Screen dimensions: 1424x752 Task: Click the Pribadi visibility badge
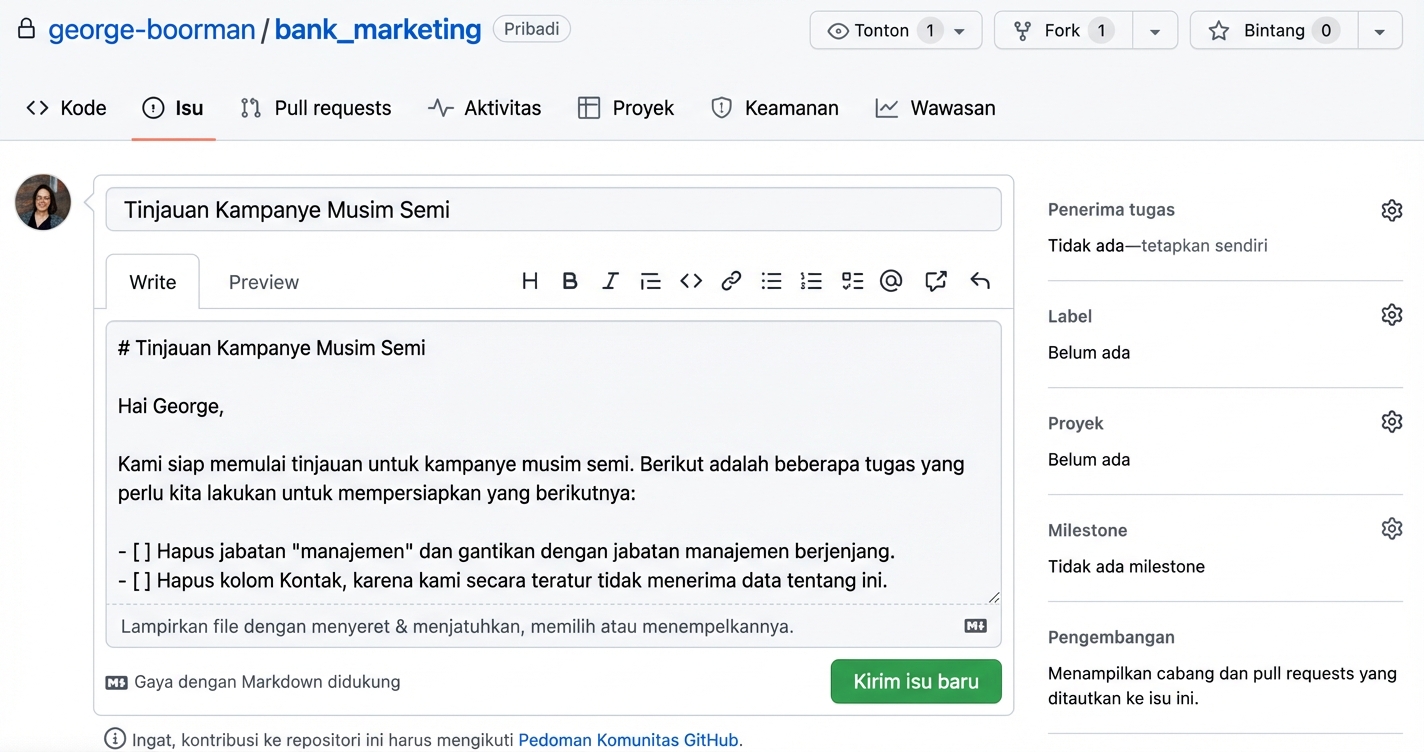pyautogui.click(x=532, y=29)
